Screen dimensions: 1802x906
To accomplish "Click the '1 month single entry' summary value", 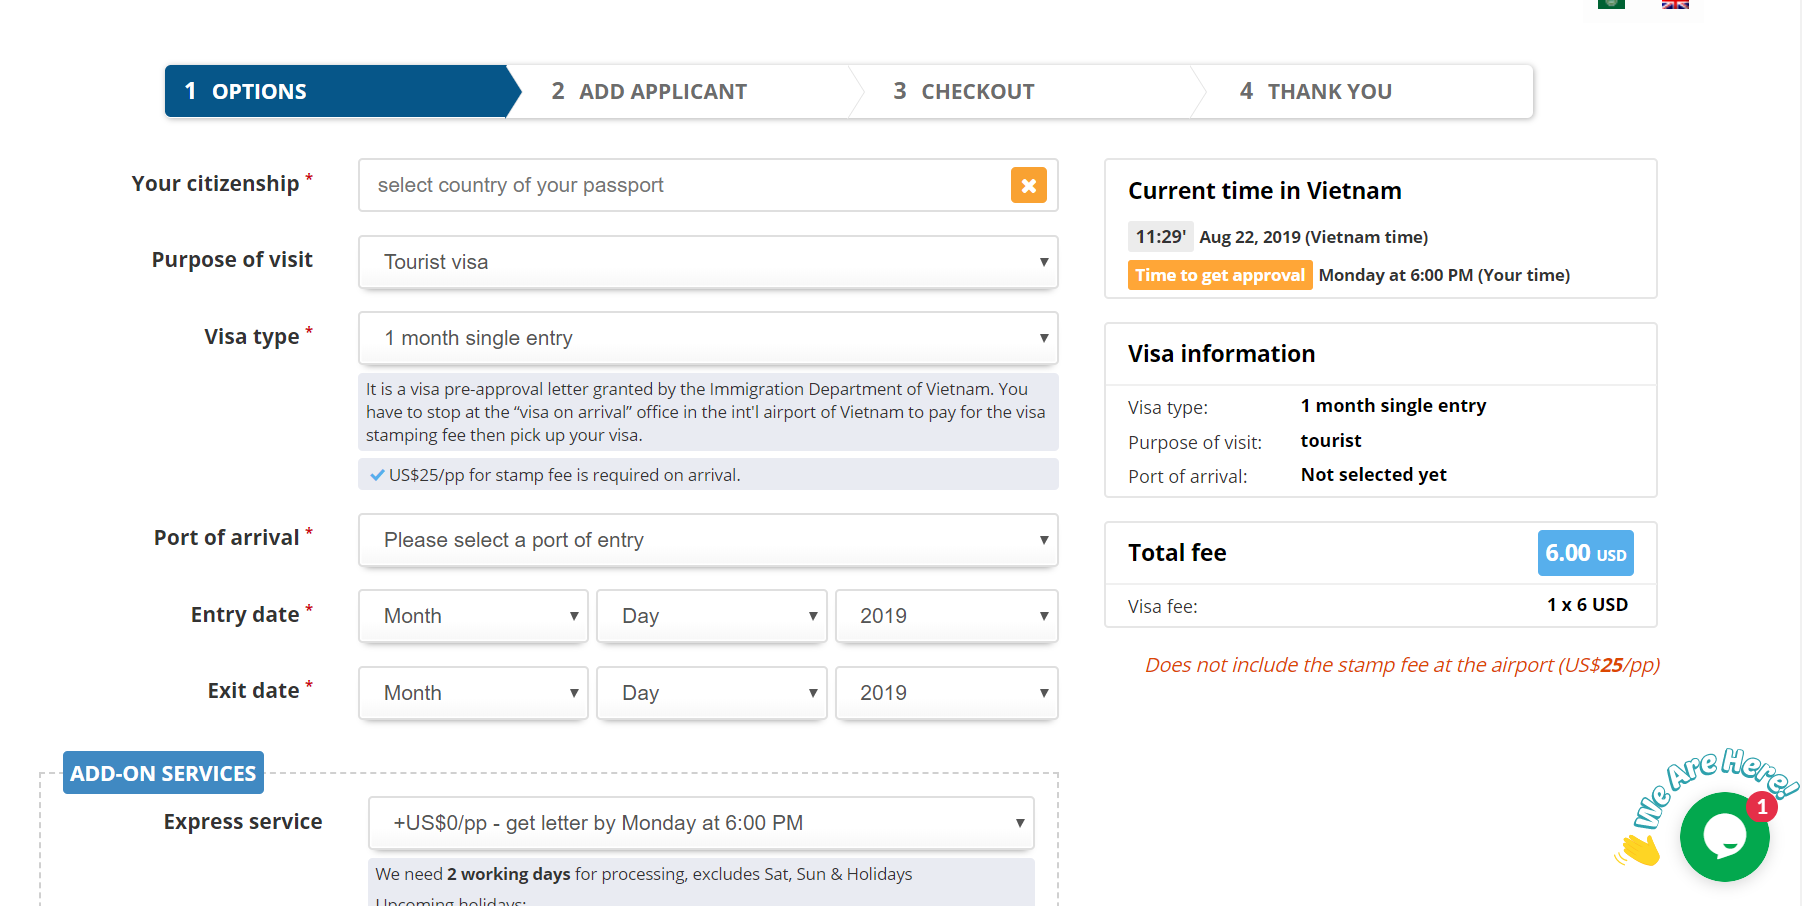I will pos(1393,406).
